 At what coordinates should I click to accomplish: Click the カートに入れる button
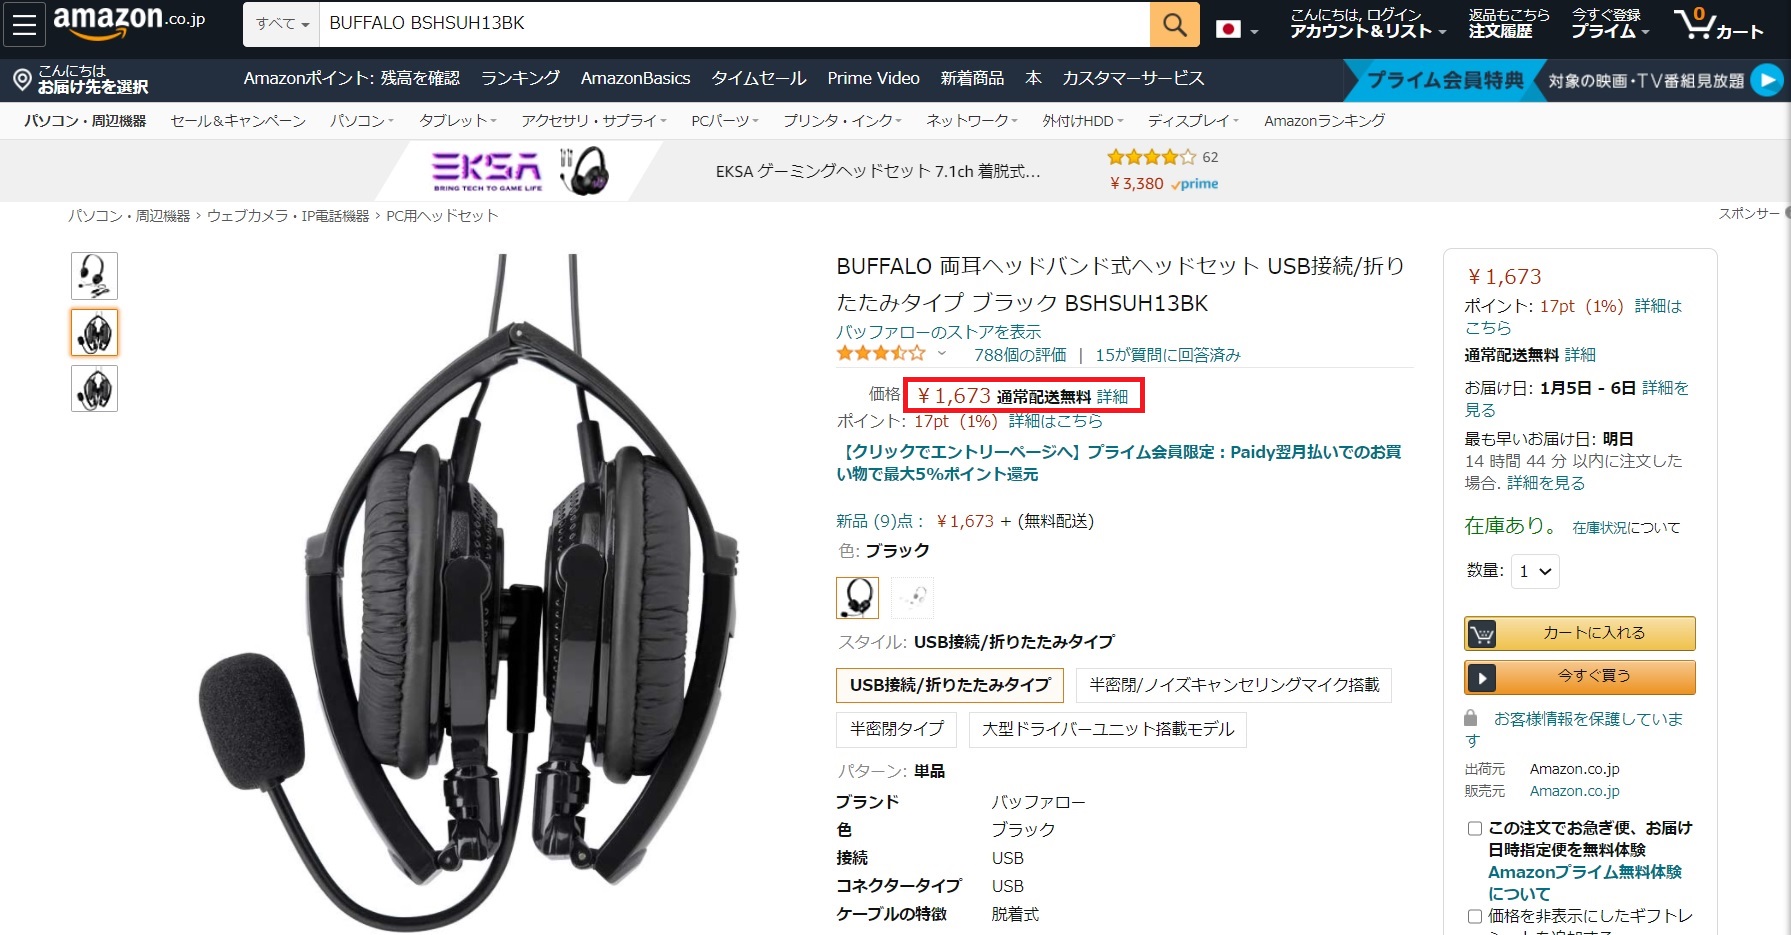tap(1580, 633)
